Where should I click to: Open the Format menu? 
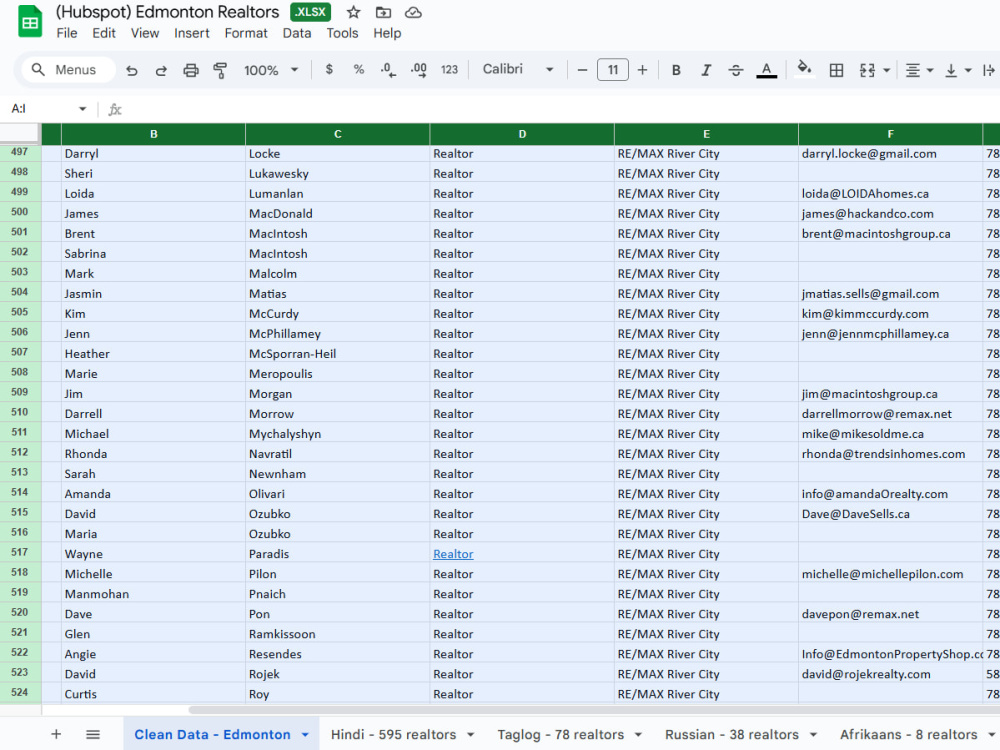[246, 33]
